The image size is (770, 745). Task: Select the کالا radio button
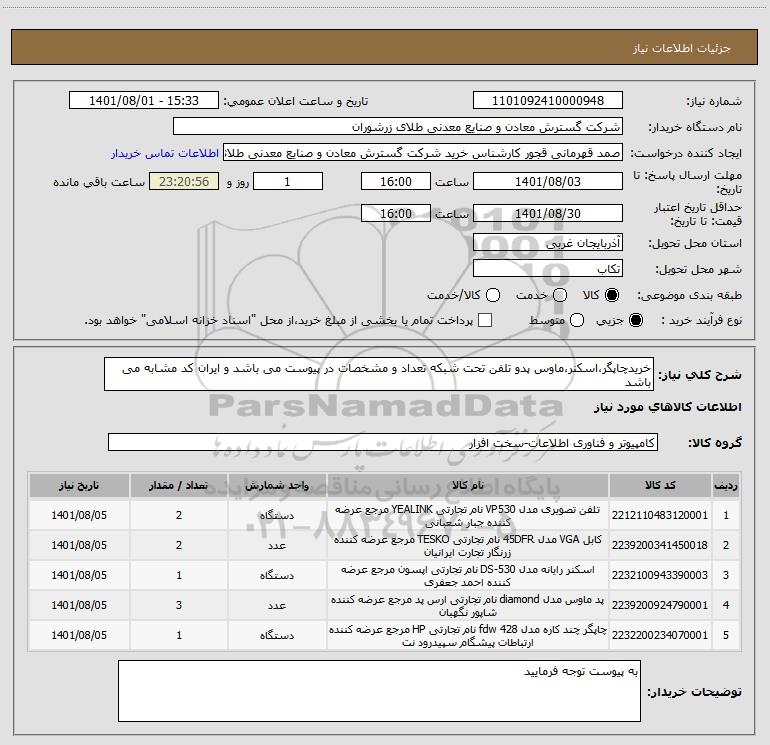click(612, 295)
